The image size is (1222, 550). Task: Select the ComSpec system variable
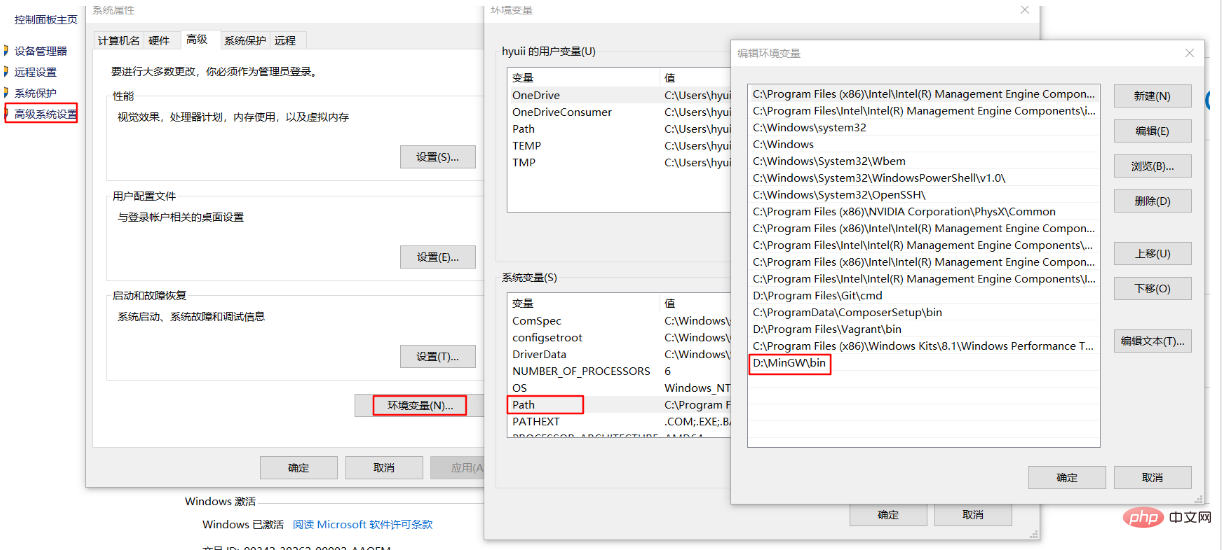point(620,321)
